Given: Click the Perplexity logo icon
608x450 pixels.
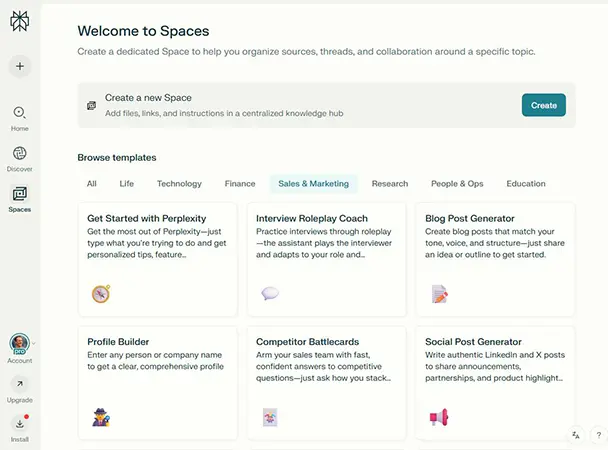Looking at the screenshot, I should pos(19,21).
